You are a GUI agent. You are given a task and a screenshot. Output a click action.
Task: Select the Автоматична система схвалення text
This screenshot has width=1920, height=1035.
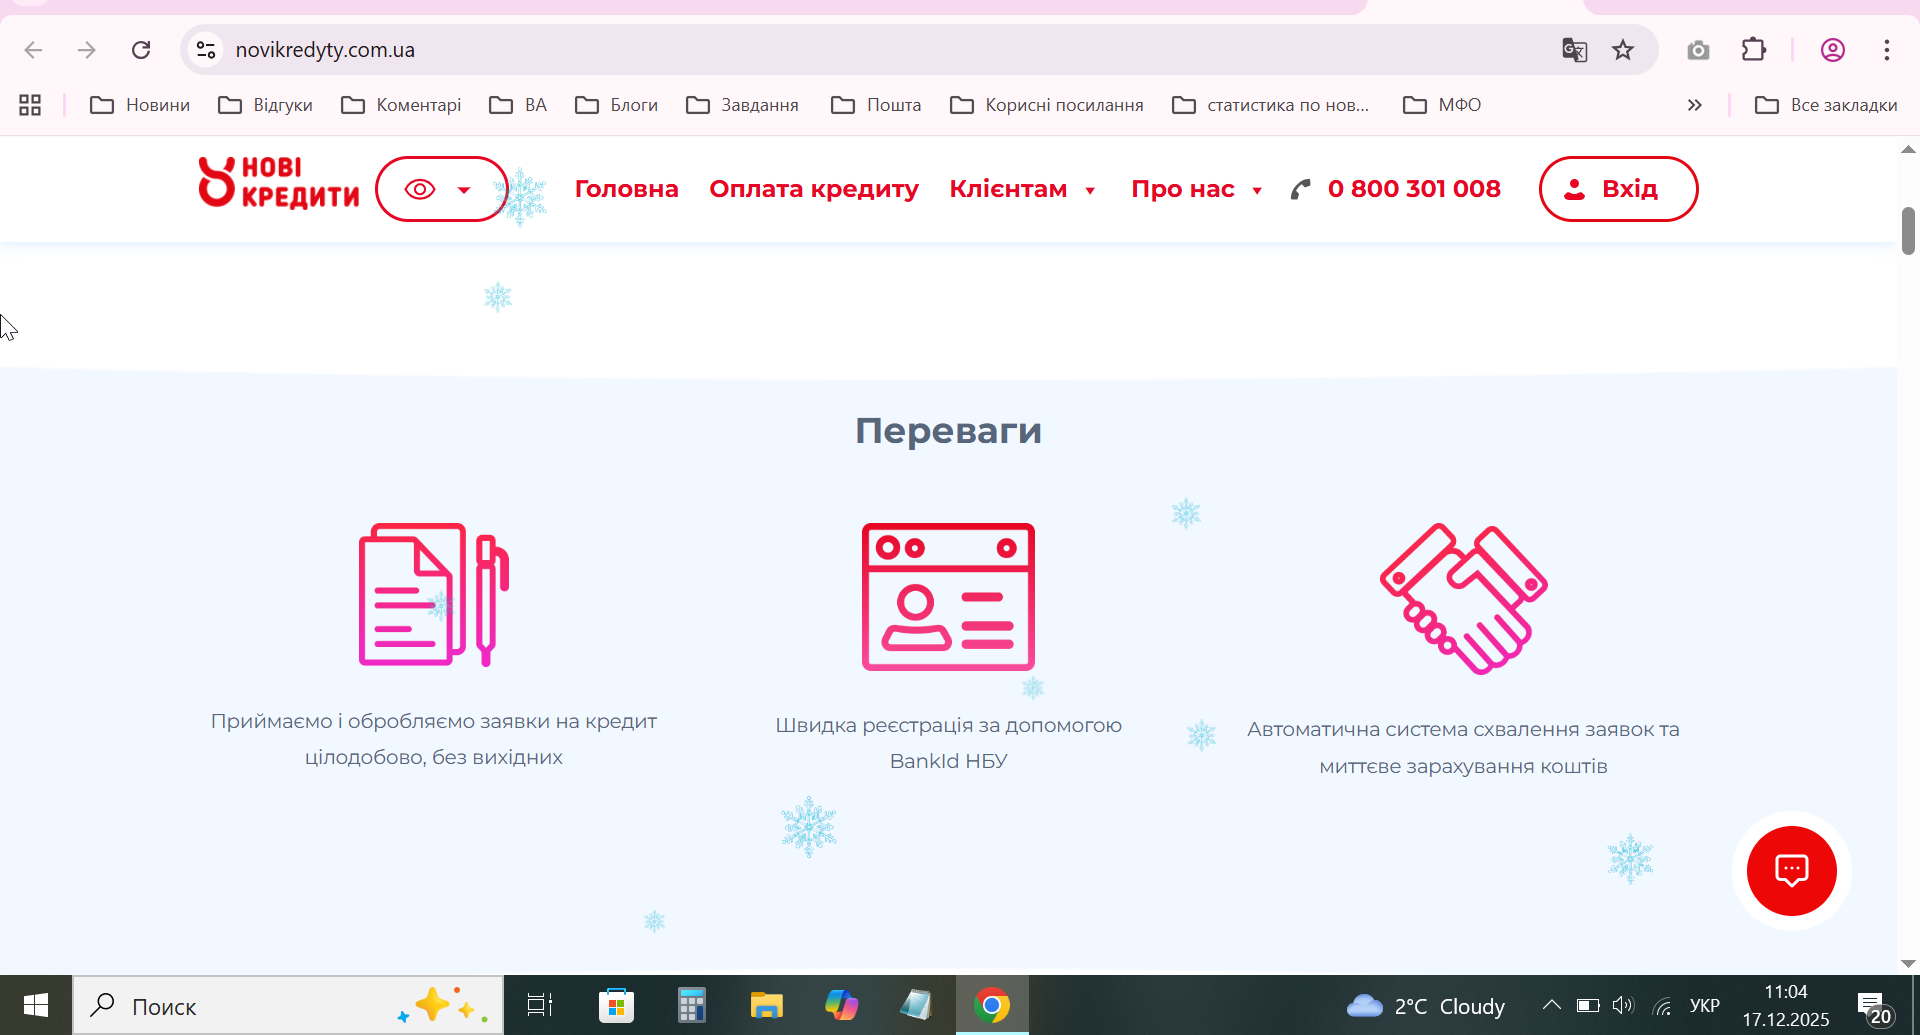click(x=1464, y=748)
